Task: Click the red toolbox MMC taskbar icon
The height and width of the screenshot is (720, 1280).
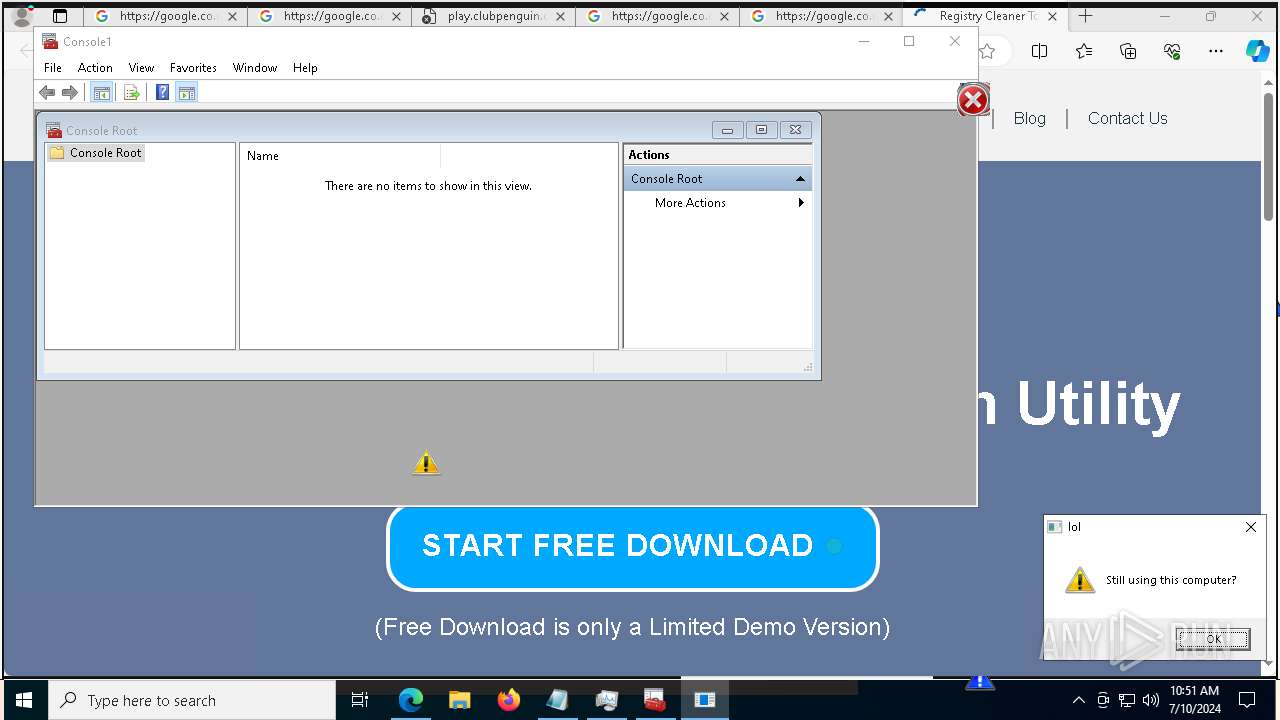Action: [655, 700]
